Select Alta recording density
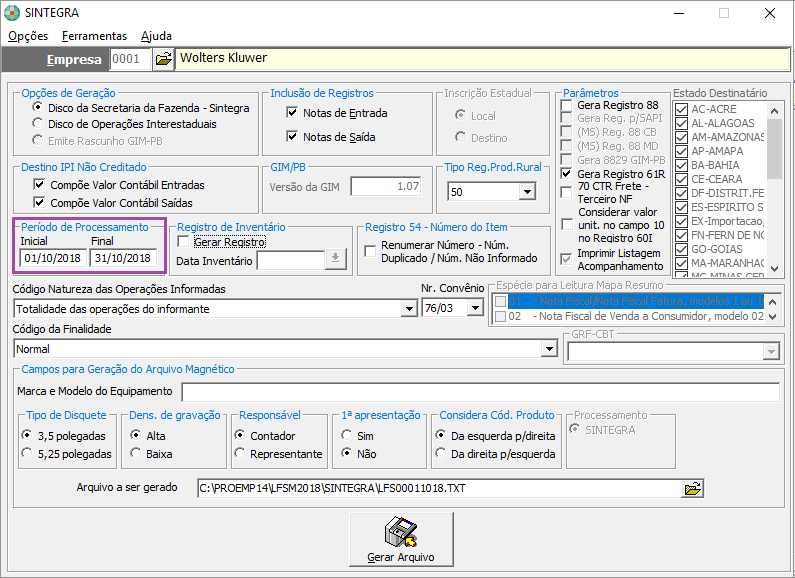The height and width of the screenshot is (578, 795). tap(135, 435)
